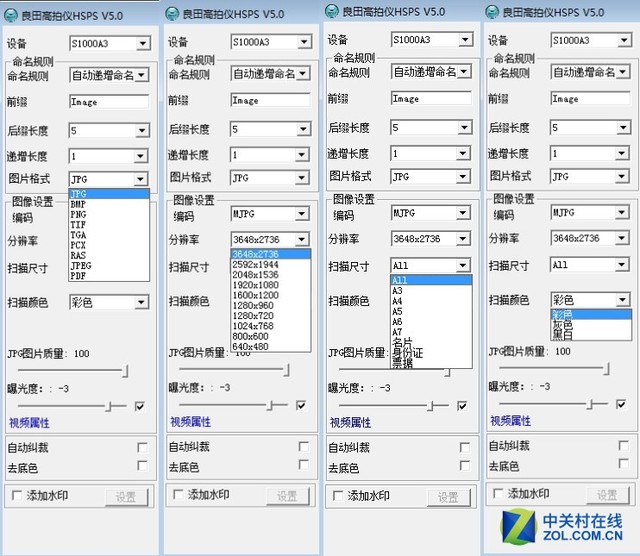The width and height of the screenshot is (640, 556).
Task: Click 前缀 Image field in the fourth window
Action: click(x=590, y=98)
